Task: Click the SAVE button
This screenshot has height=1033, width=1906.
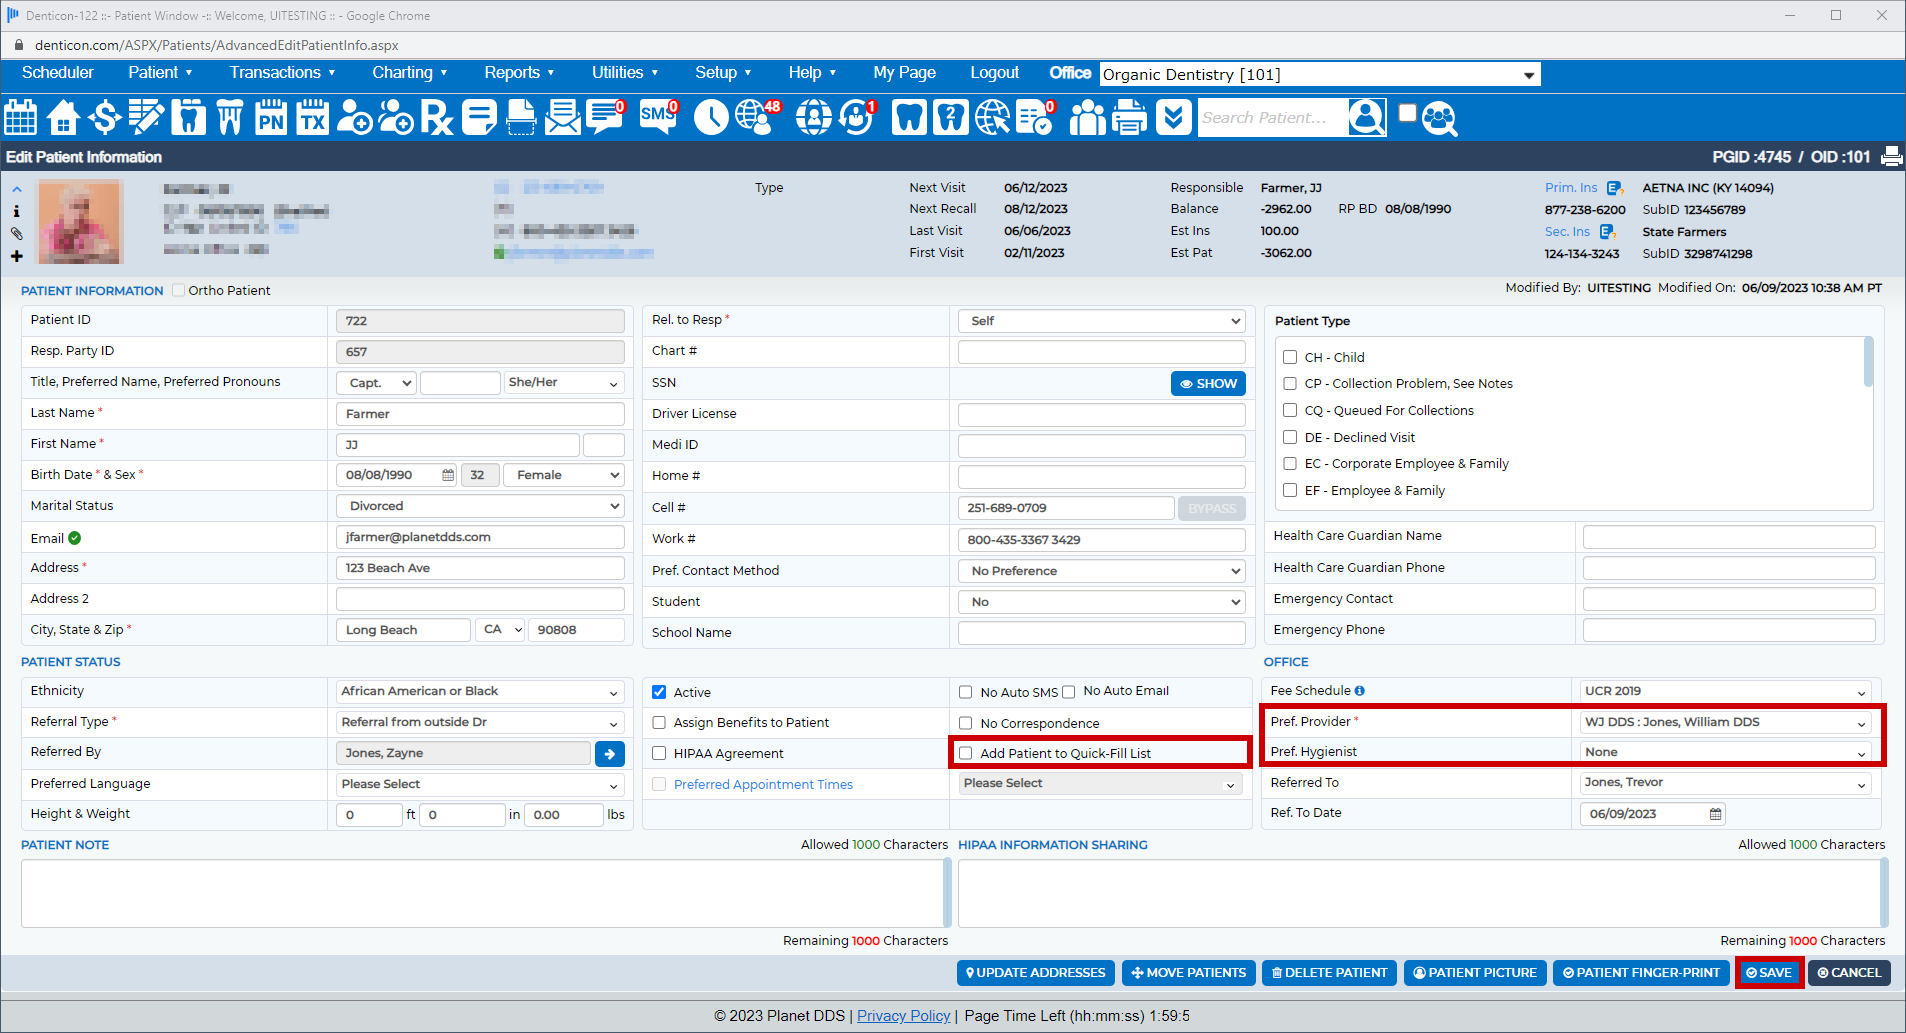Action: (1769, 973)
